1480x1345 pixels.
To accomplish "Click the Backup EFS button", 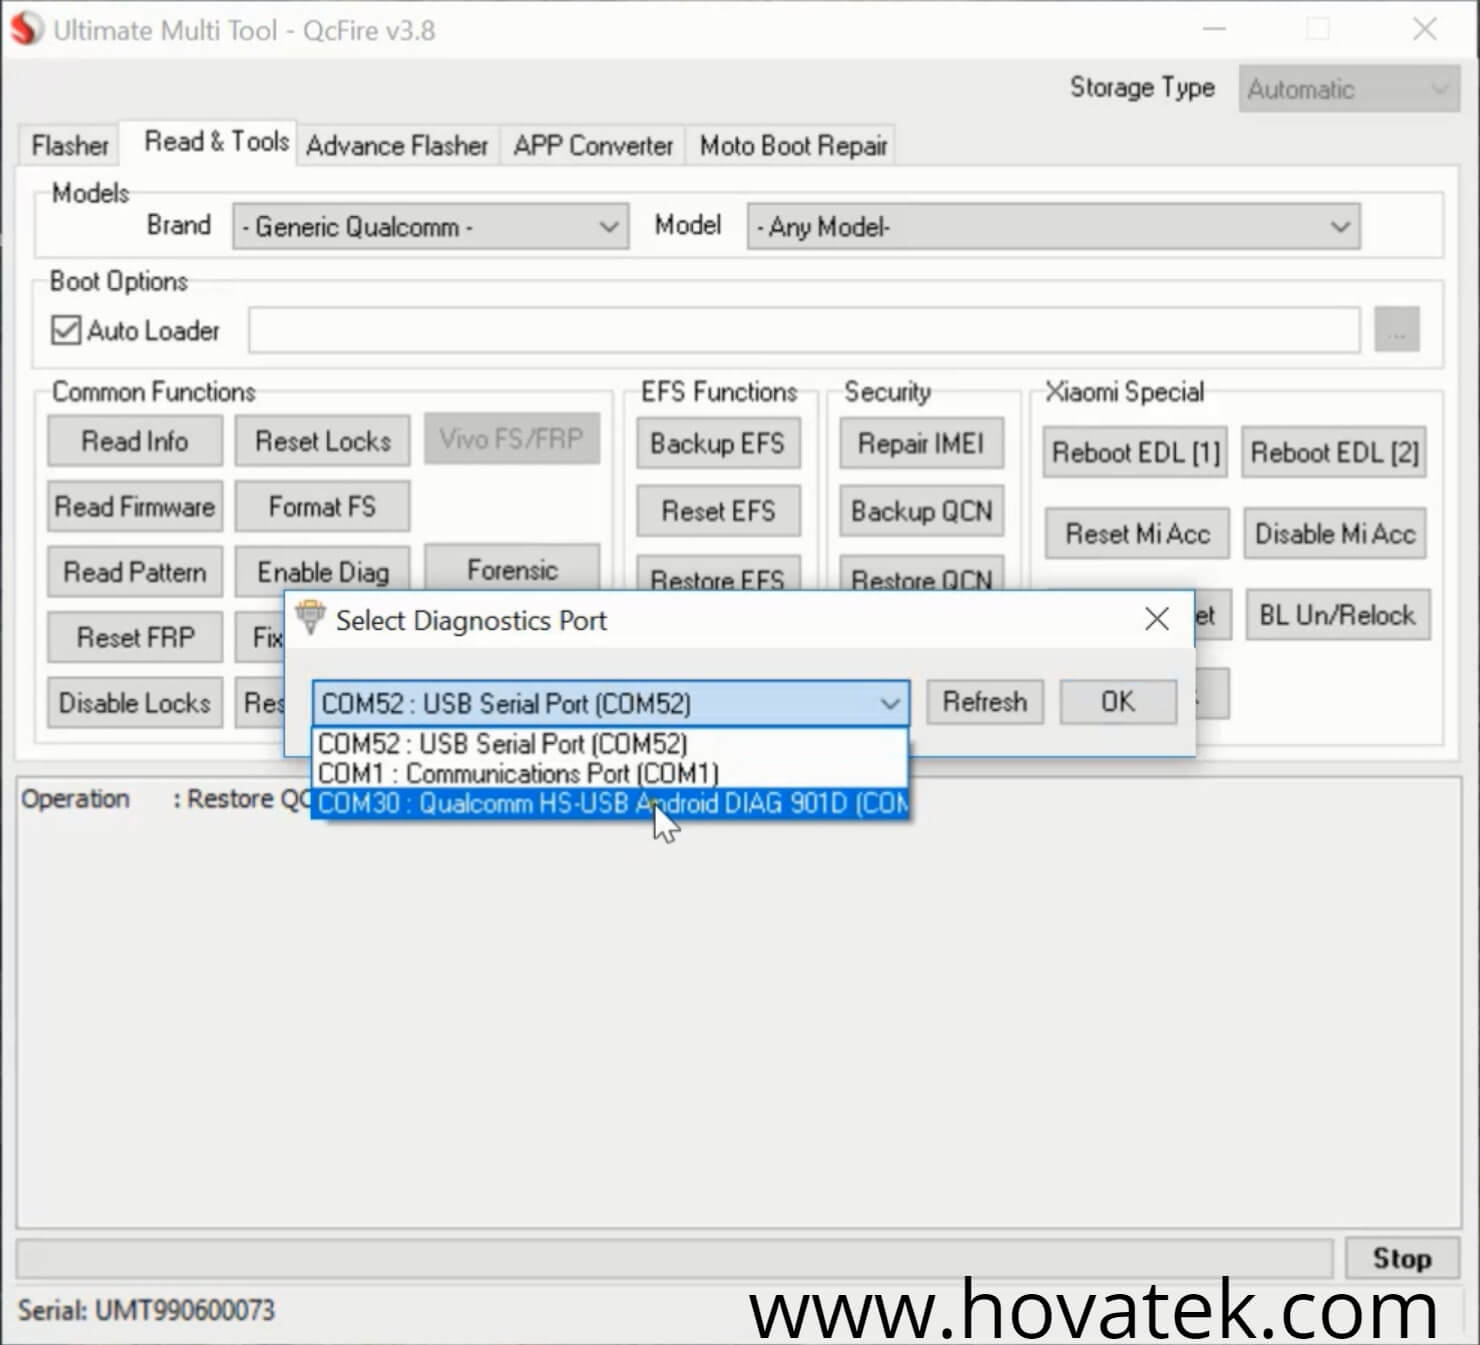I will (x=717, y=443).
